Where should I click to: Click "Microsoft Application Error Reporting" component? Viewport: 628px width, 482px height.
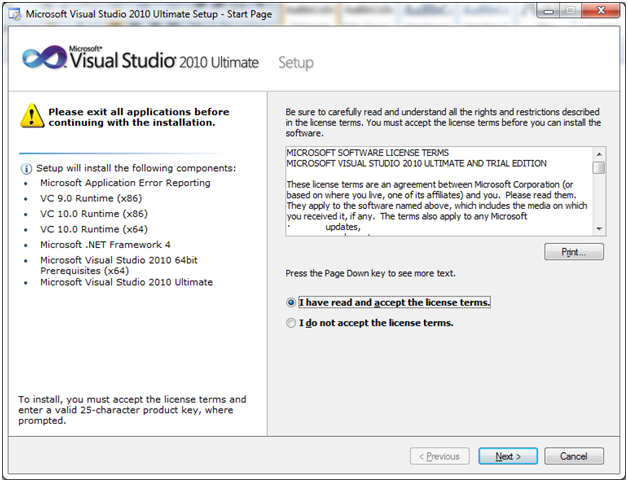(125, 183)
